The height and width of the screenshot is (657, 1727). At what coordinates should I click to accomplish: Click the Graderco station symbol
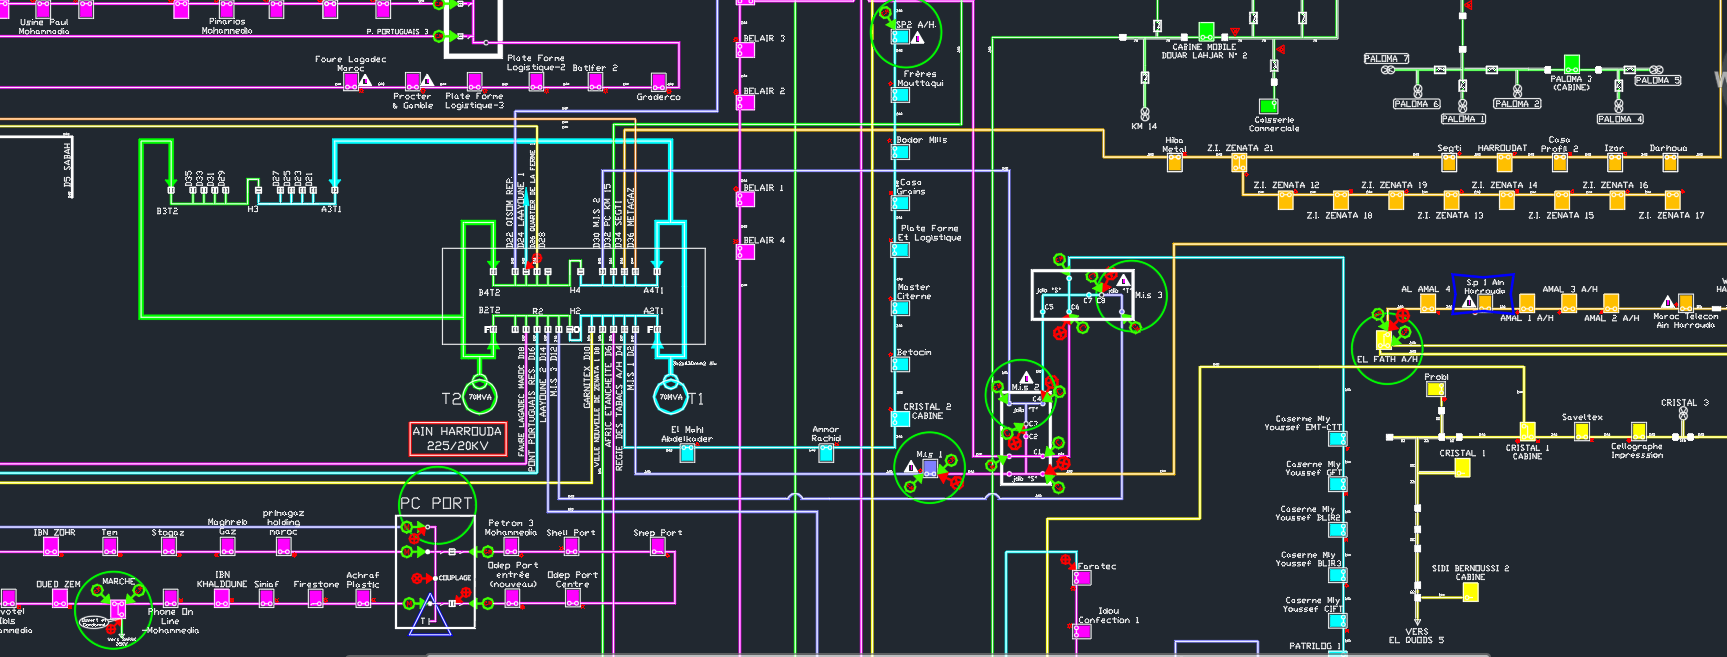point(659,81)
